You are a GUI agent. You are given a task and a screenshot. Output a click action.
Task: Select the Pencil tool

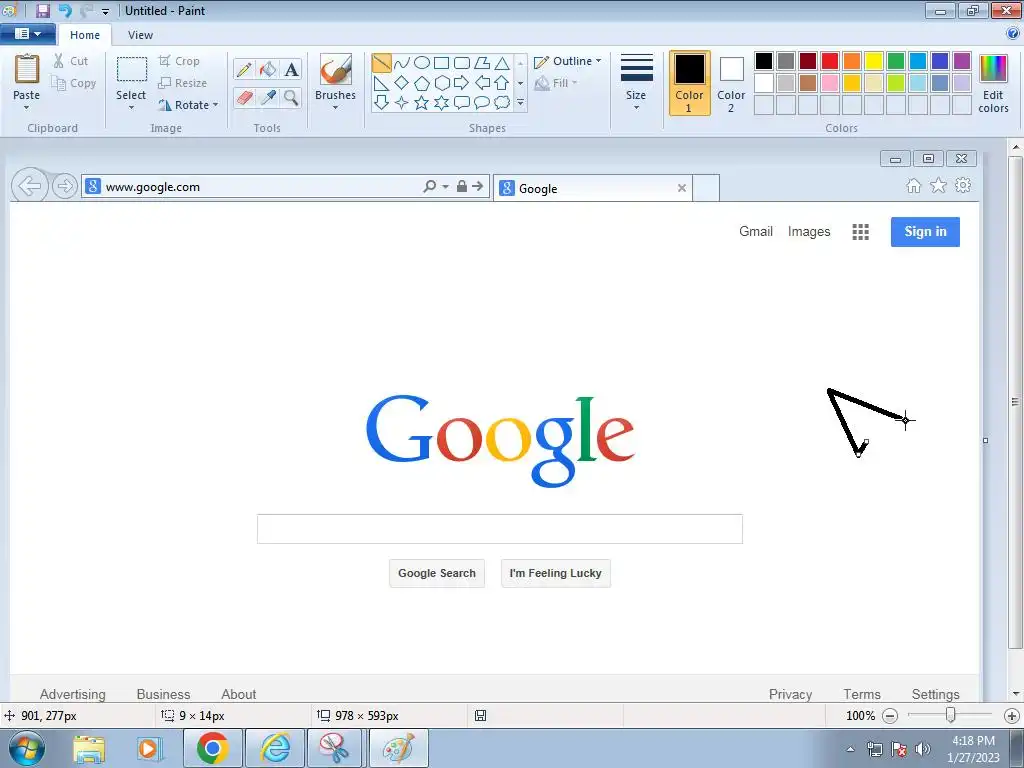click(x=244, y=70)
